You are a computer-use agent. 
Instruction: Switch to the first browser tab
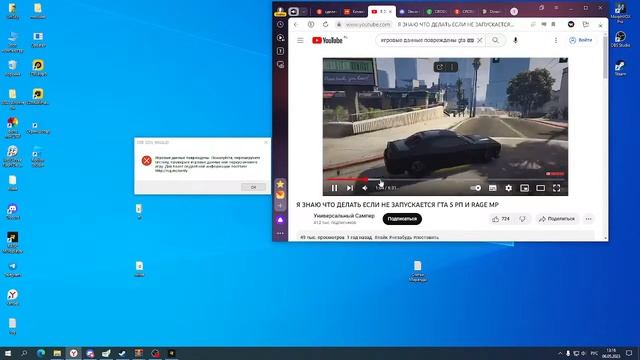pos(326,12)
